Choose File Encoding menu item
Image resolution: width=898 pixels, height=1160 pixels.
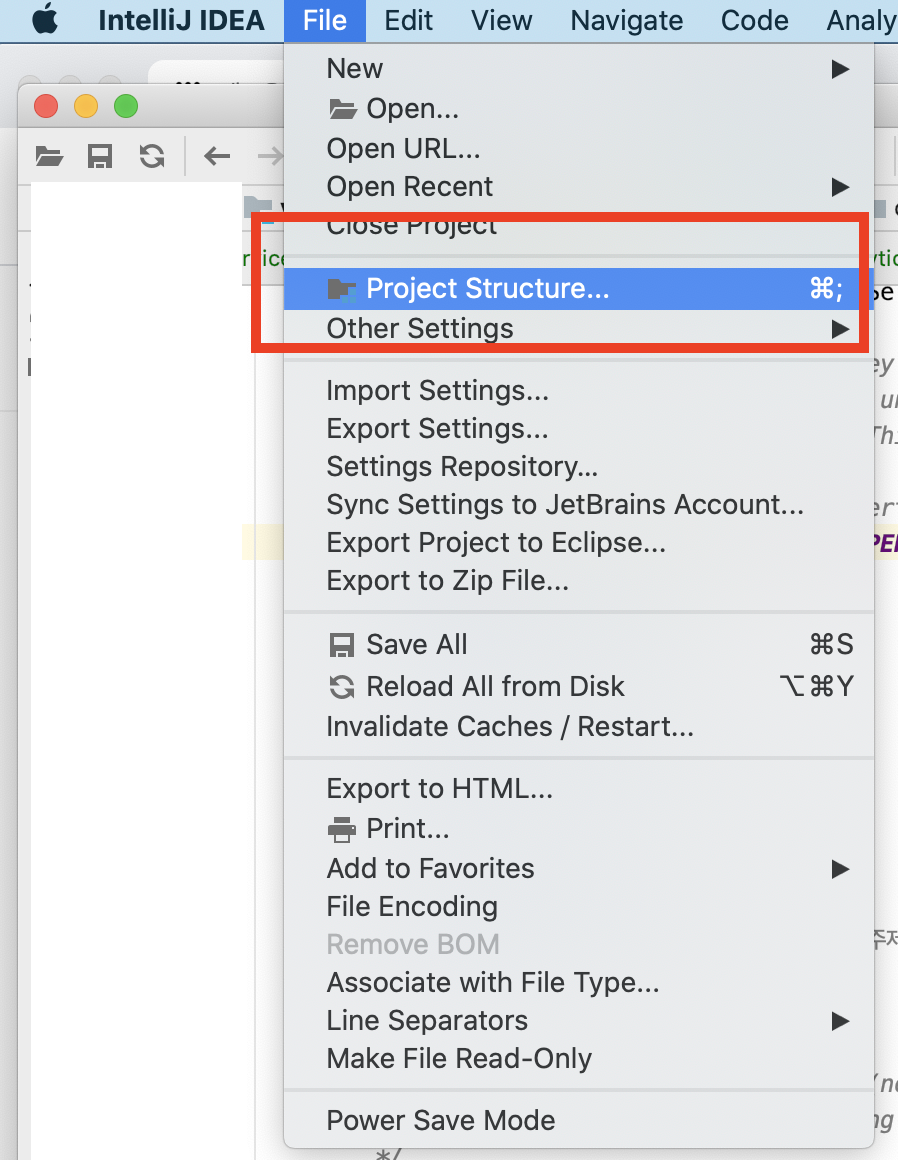coord(578,907)
